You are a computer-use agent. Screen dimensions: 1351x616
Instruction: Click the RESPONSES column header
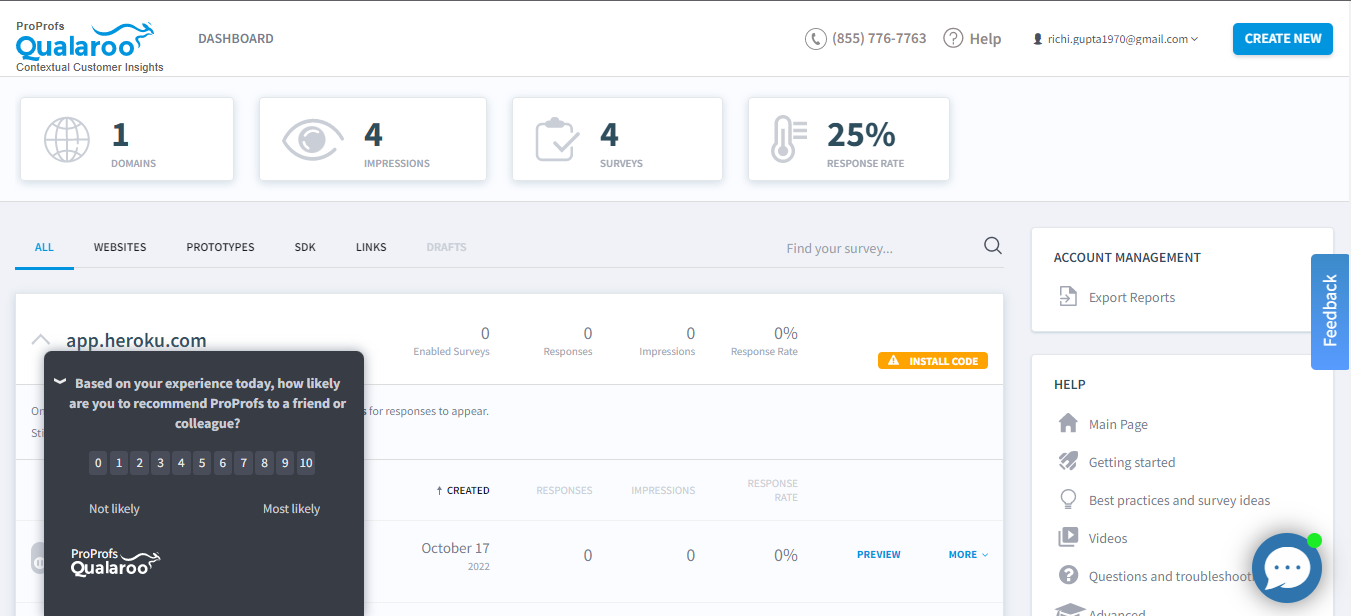564,490
